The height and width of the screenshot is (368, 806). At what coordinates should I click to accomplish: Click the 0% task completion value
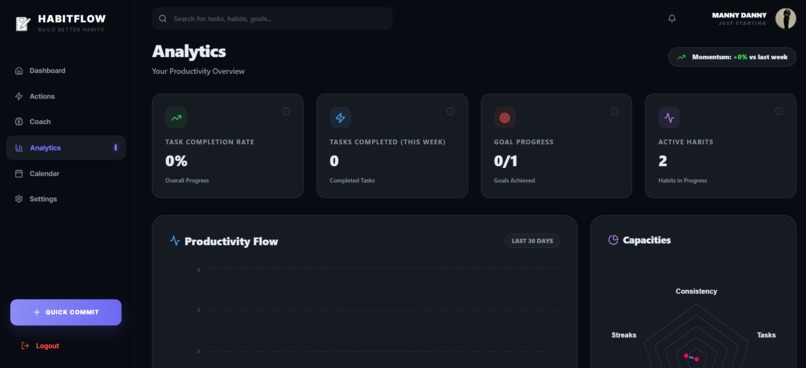click(x=176, y=161)
